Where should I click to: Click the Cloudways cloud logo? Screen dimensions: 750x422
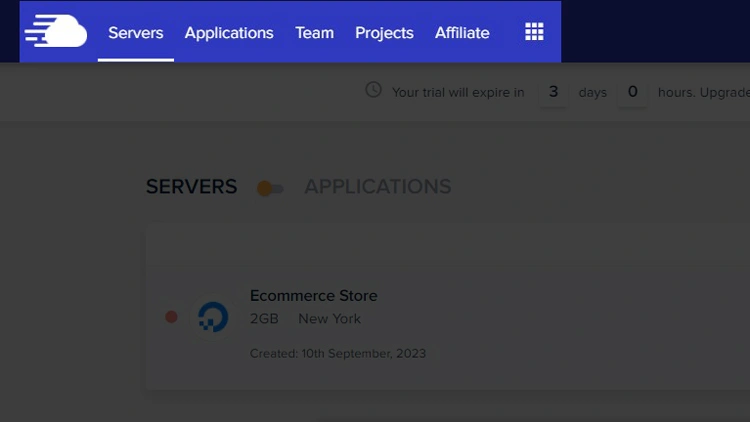56,32
